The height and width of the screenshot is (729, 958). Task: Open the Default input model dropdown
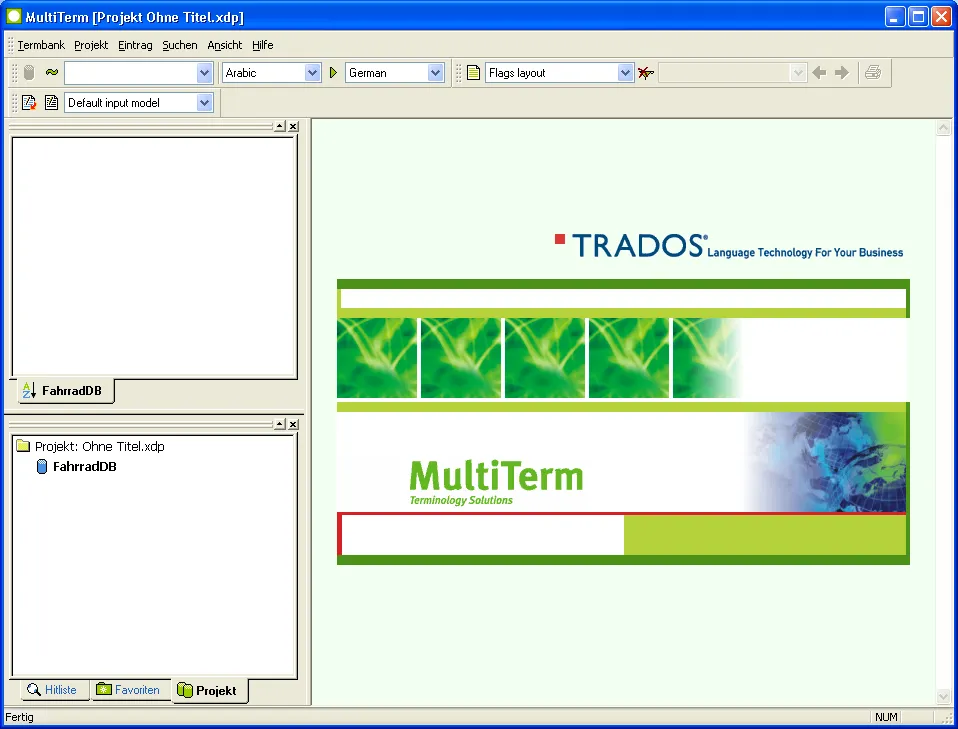[x=204, y=103]
